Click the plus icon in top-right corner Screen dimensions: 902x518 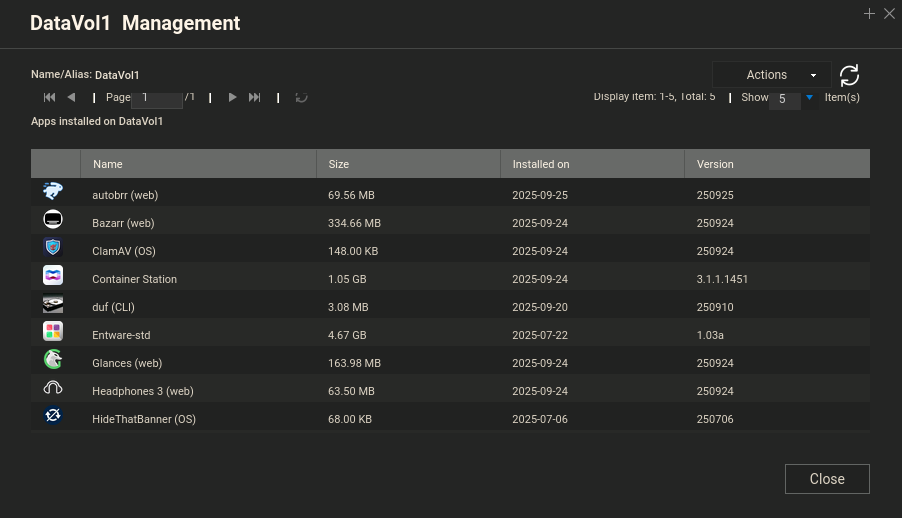click(x=869, y=13)
